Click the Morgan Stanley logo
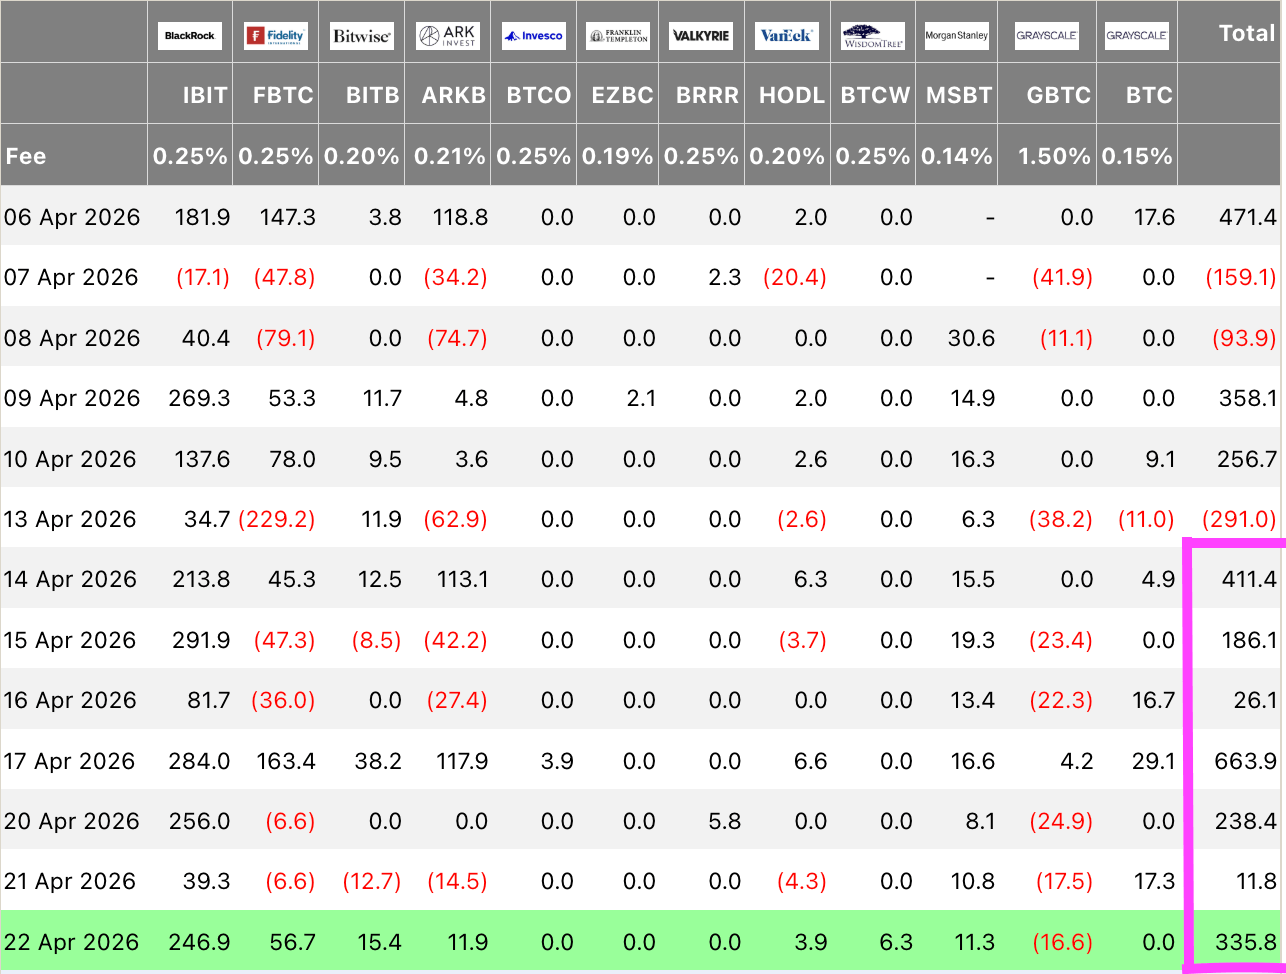The height and width of the screenshot is (974, 1286). click(x=956, y=36)
